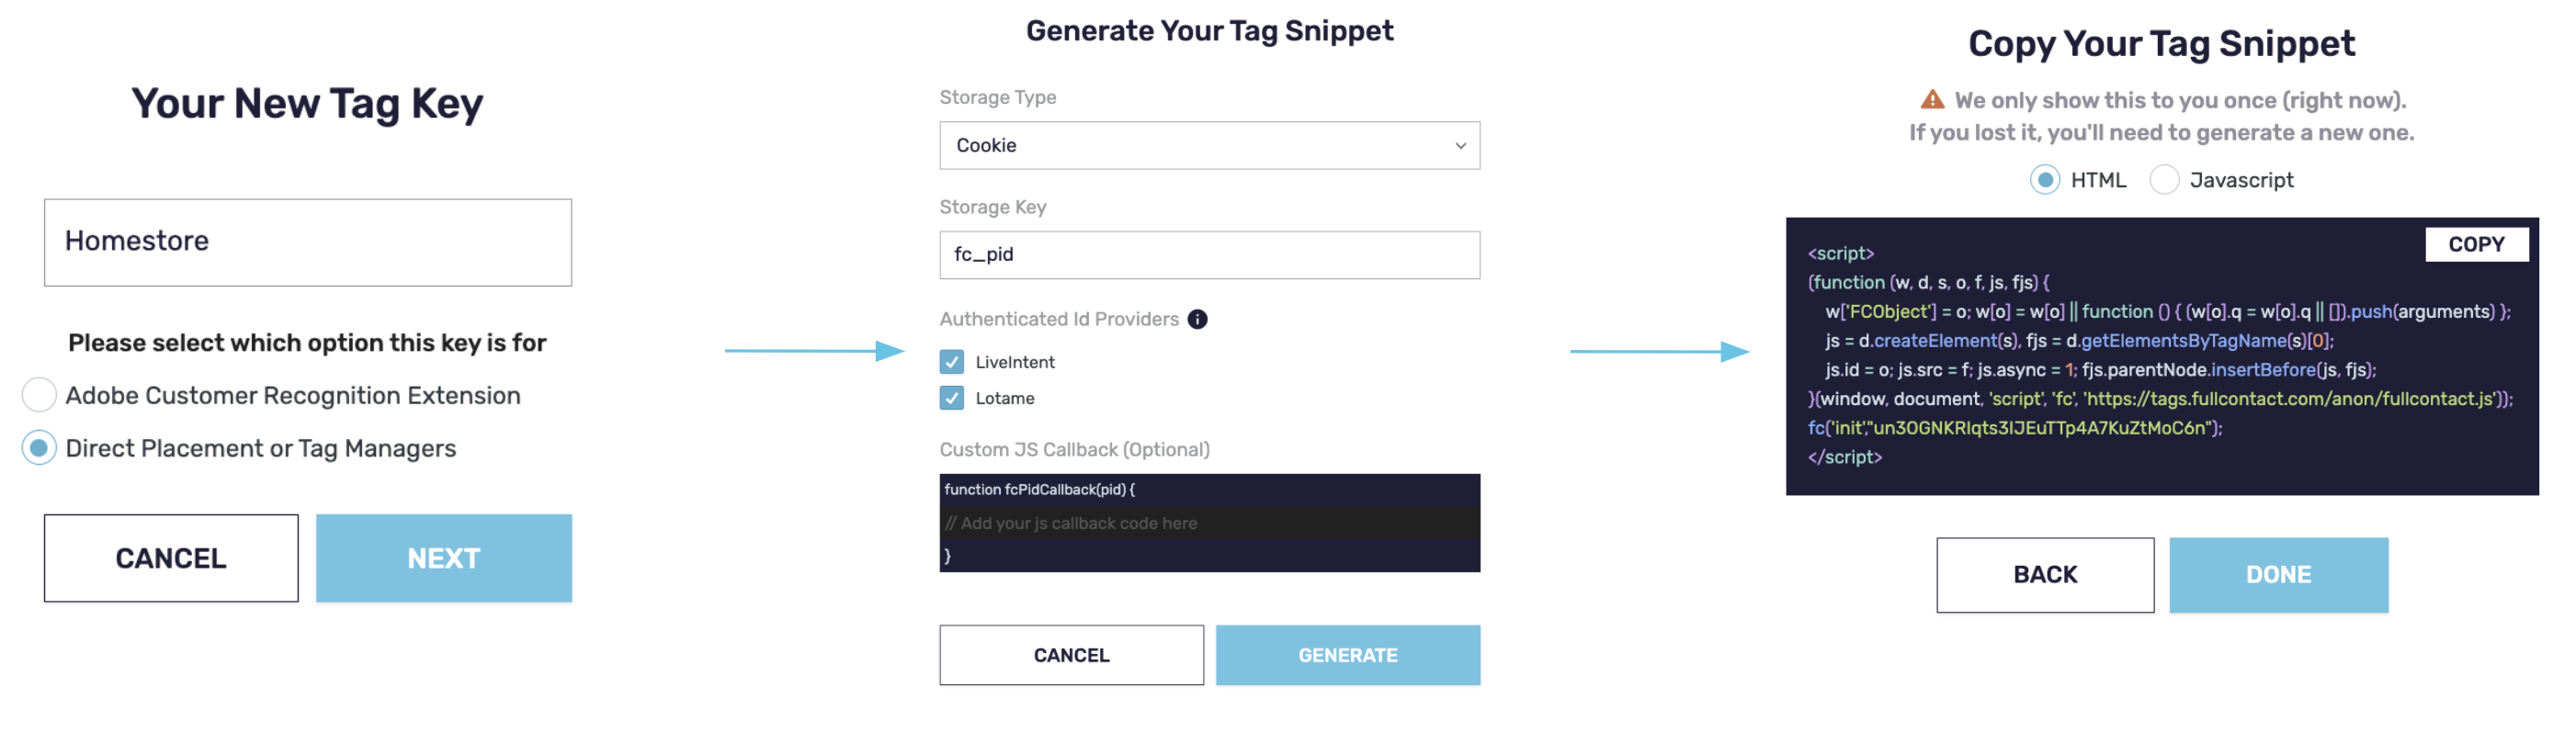2576x733 pixels.
Task: Switch snippet format to Javascript
Action: [x=2164, y=180]
